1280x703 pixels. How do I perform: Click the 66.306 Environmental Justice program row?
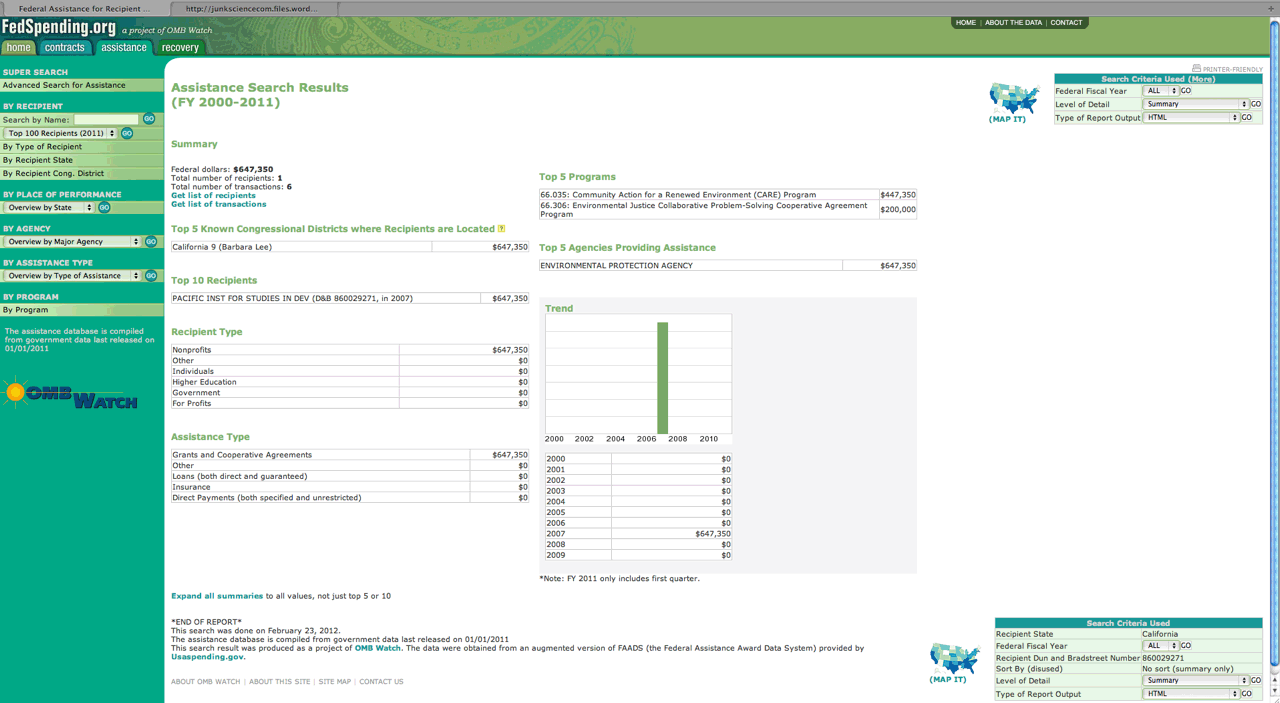coord(728,210)
